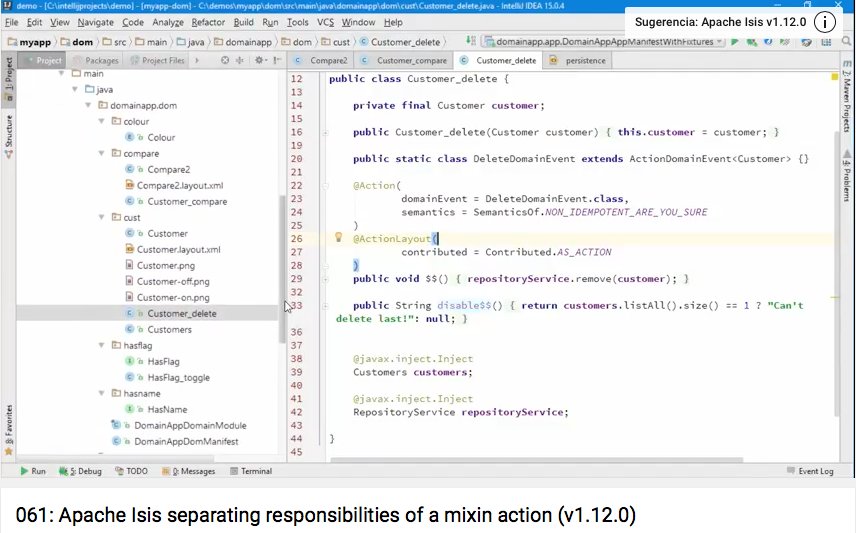This screenshot has width=856, height=533.
Task: Open the Run tool window button
Action: (33, 471)
